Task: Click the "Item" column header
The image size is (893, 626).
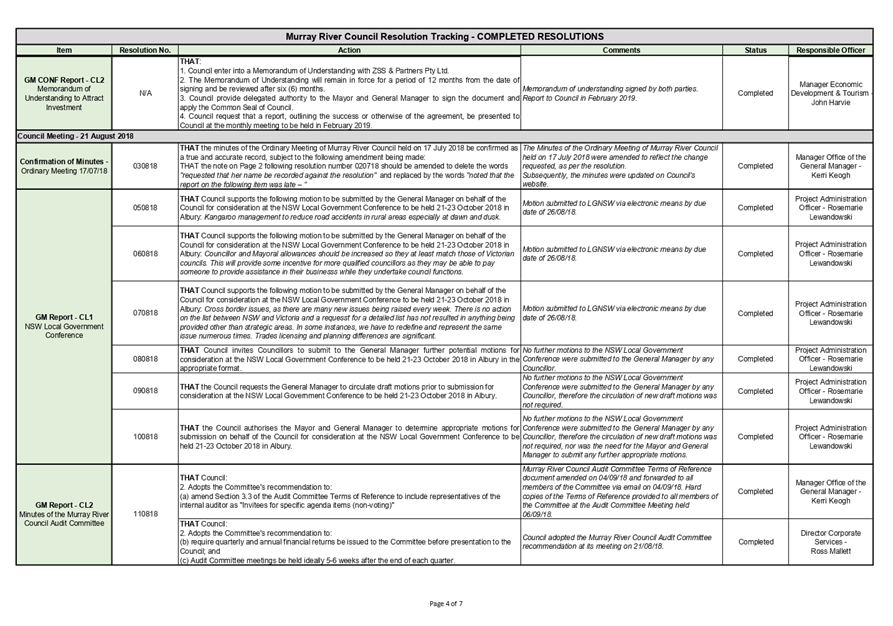Action: point(62,50)
